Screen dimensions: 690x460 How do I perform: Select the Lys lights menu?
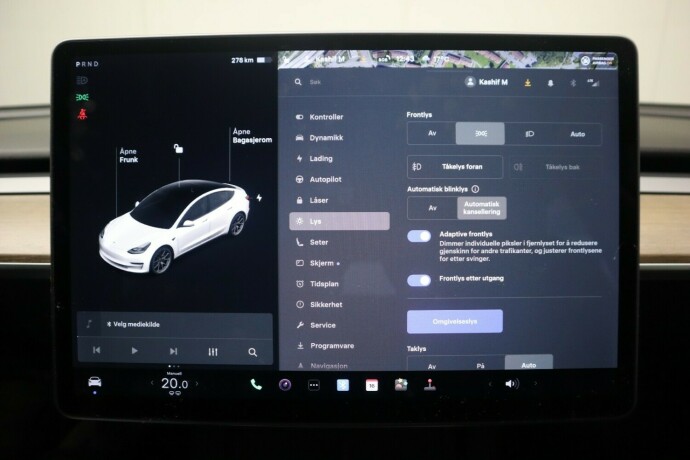[339, 221]
